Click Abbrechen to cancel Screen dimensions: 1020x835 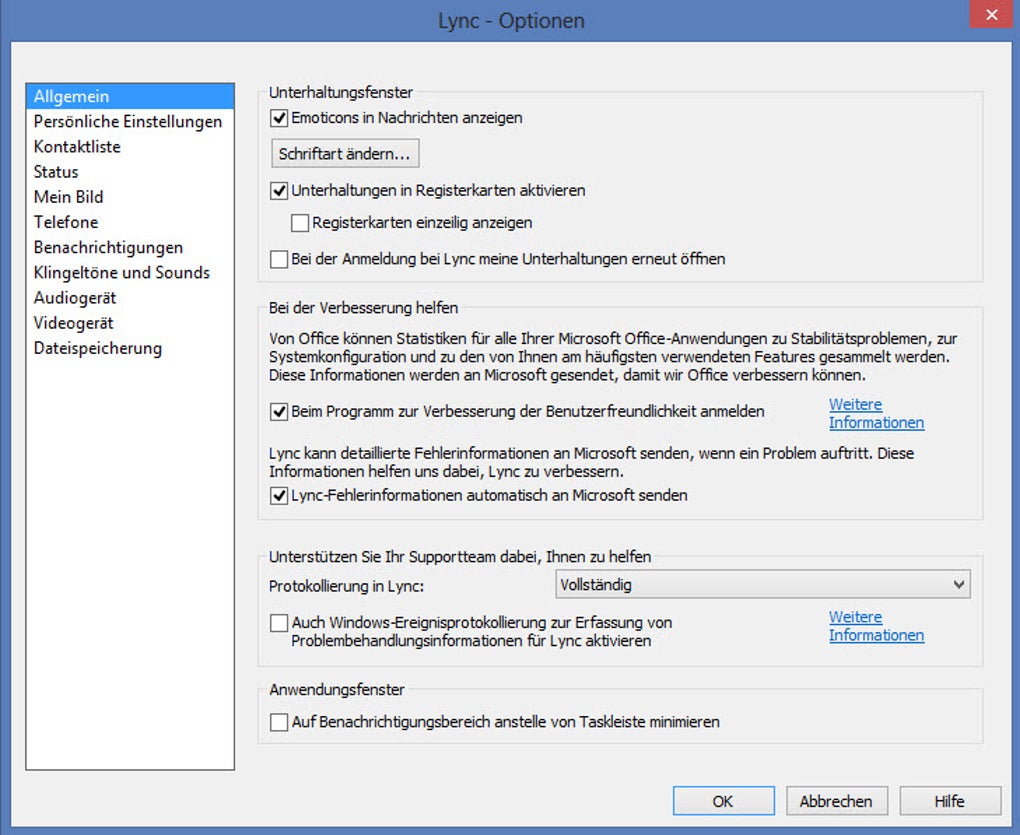click(837, 801)
